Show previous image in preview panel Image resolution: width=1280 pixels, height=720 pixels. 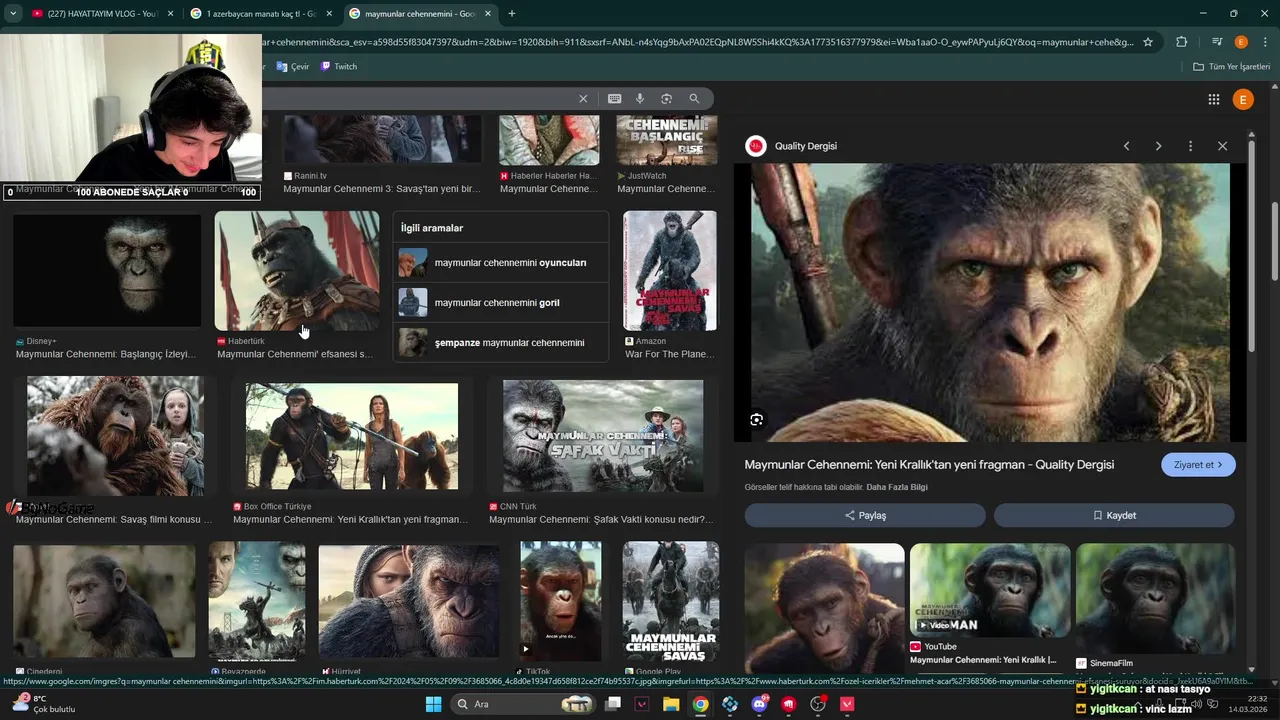click(x=1127, y=146)
